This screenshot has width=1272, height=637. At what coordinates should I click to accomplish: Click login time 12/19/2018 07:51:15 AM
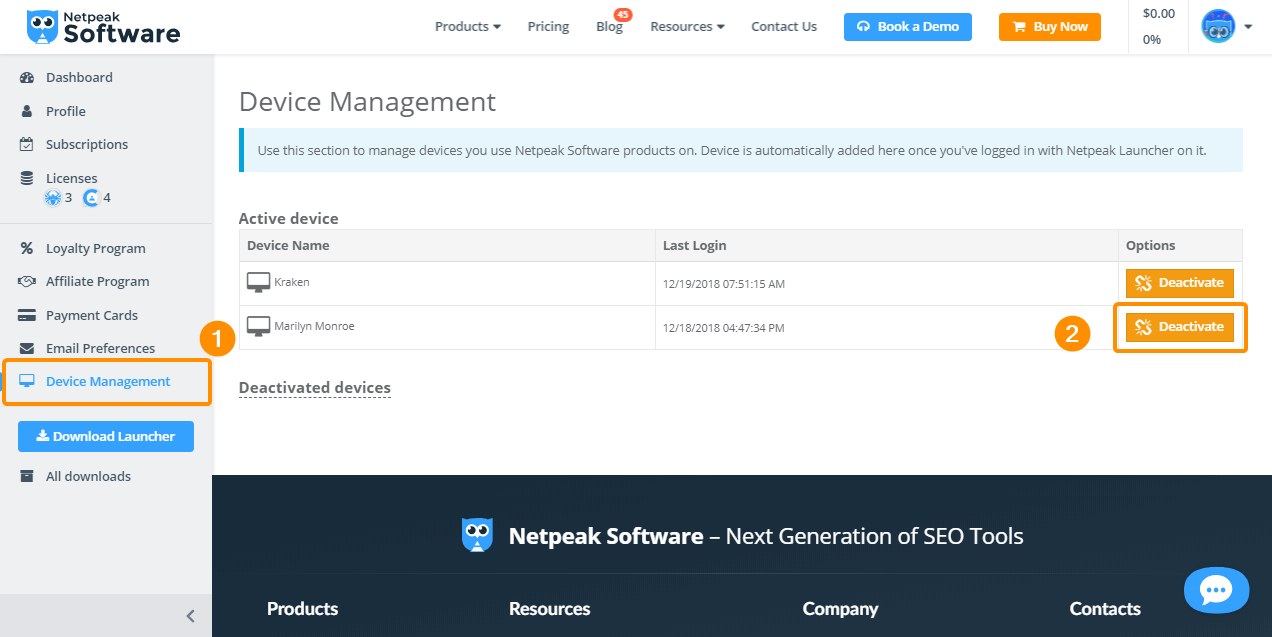724,284
